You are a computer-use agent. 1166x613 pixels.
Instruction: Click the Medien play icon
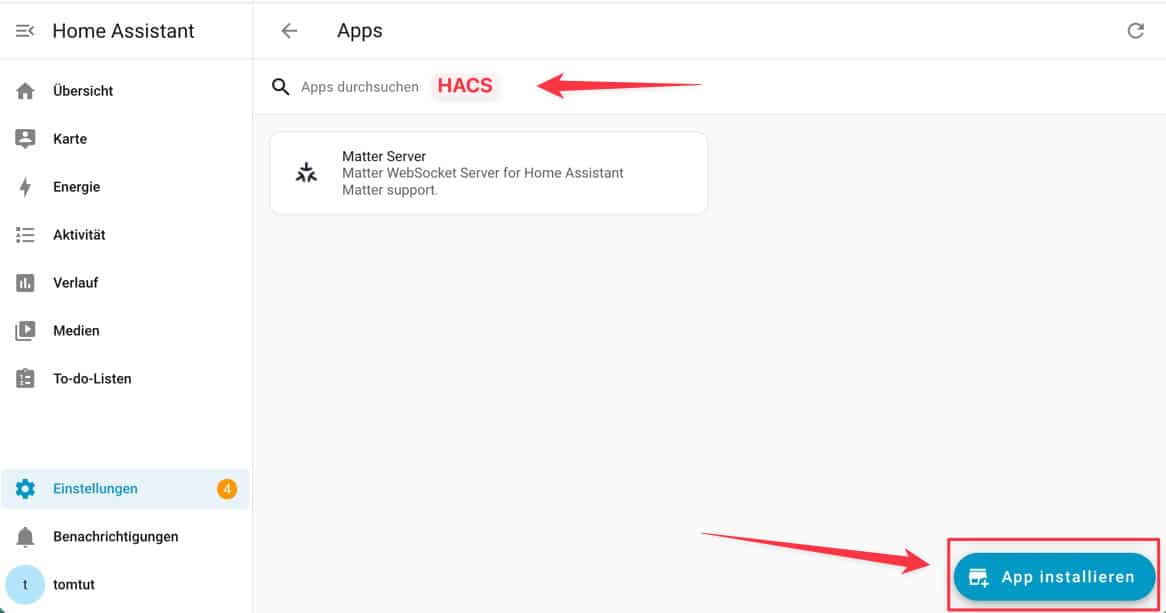[x=26, y=331]
